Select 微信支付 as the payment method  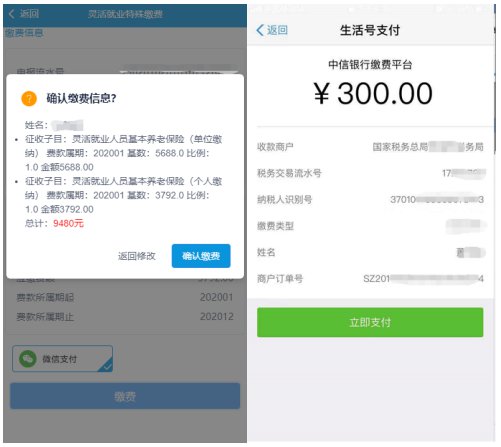[62, 359]
